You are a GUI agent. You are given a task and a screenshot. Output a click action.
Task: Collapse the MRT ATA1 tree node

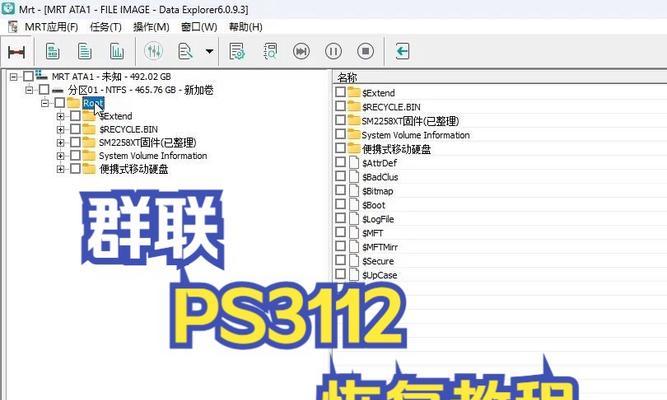pos(14,77)
